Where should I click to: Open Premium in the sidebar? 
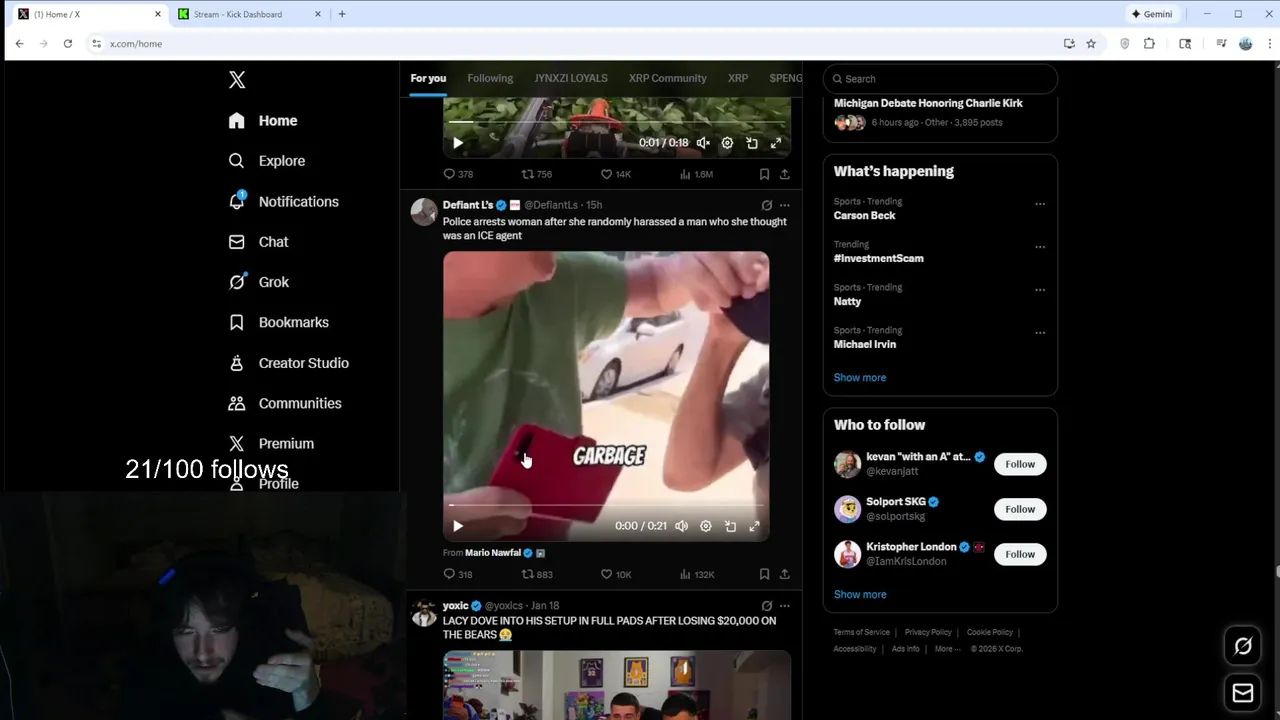click(271, 443)
